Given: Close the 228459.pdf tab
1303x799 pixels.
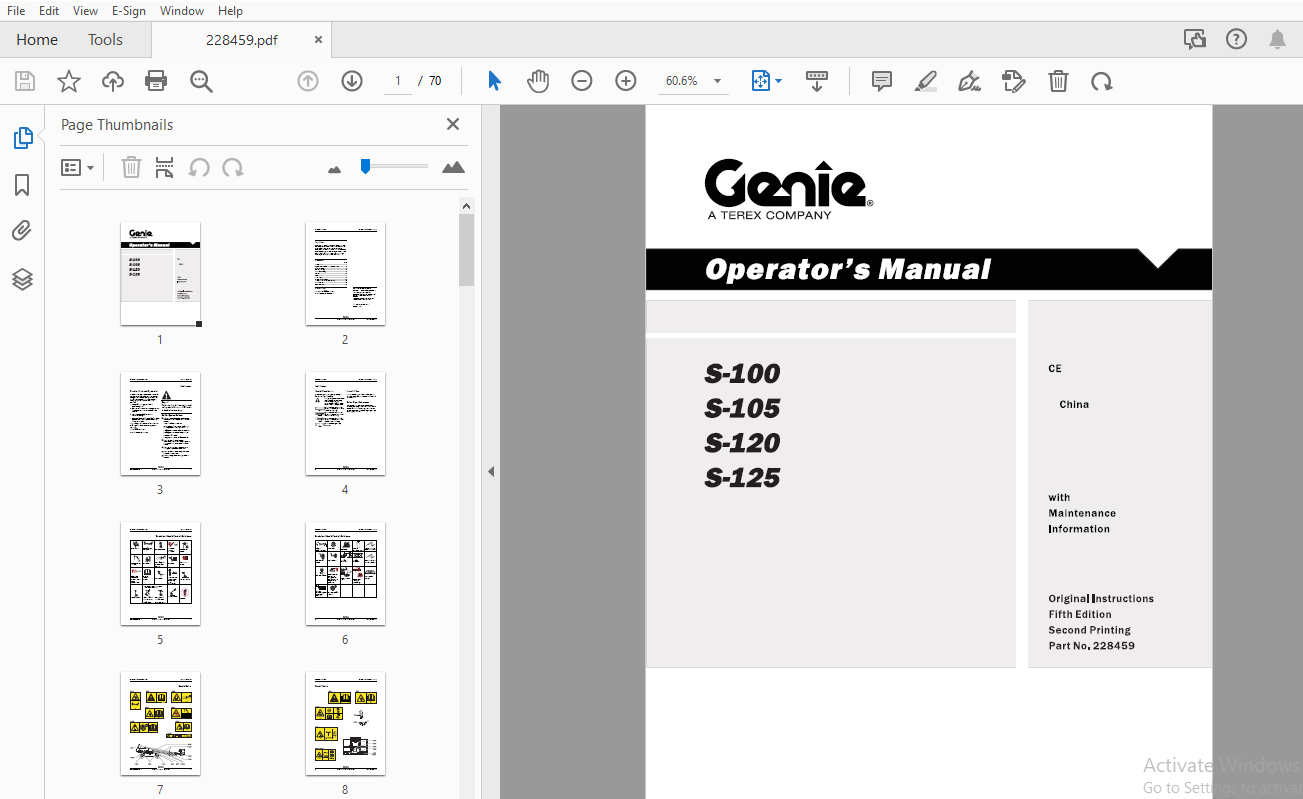Looking at the screenshot, I should tap(318, 40).
